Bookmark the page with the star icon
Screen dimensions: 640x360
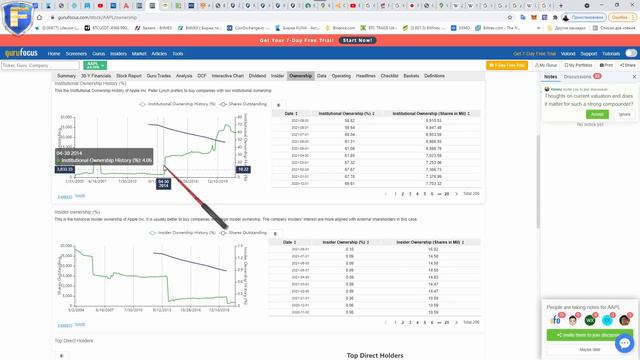[510, 18]
